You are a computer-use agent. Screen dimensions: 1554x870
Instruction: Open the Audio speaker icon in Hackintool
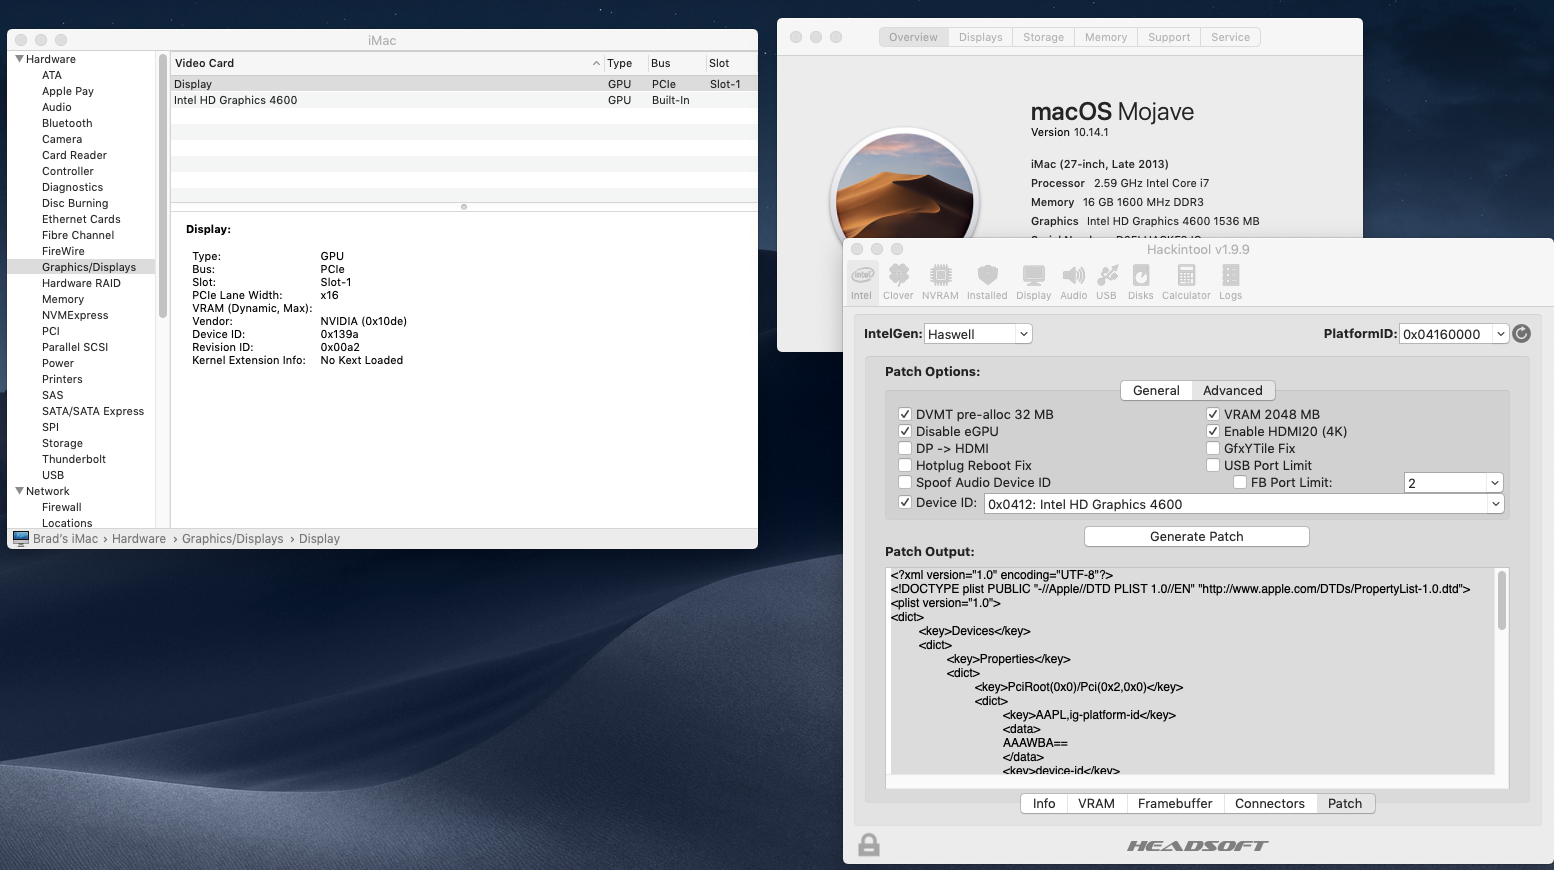1073,282
